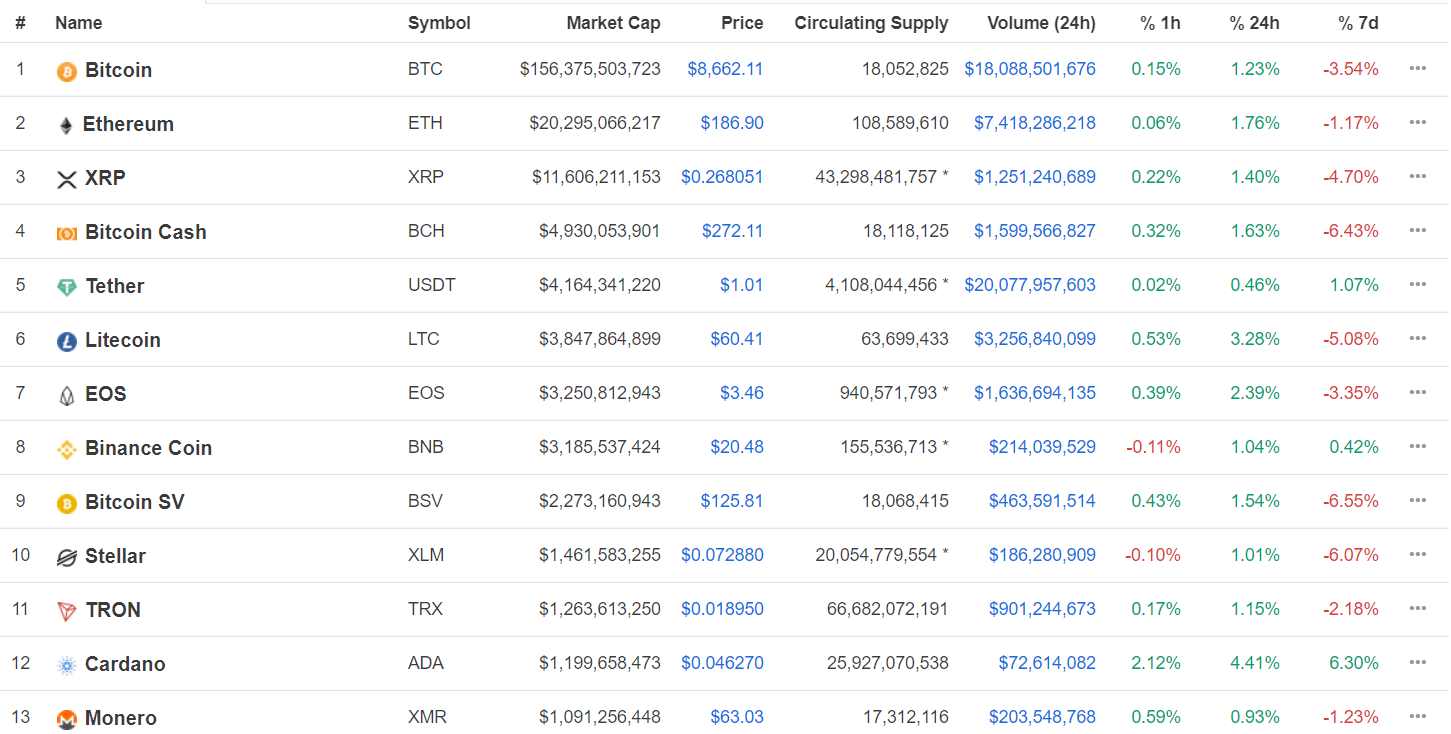The height and width of the screenshot is (734, 1451).
Task: Click the Monero orange logo icon
Action: 67,719
